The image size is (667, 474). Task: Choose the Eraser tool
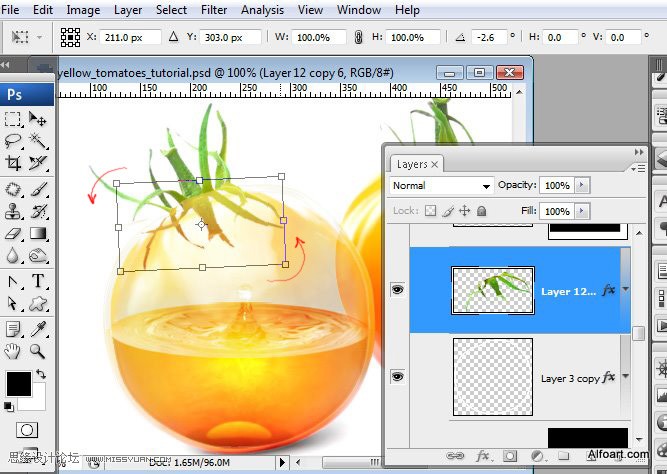(x=13, y=234)
